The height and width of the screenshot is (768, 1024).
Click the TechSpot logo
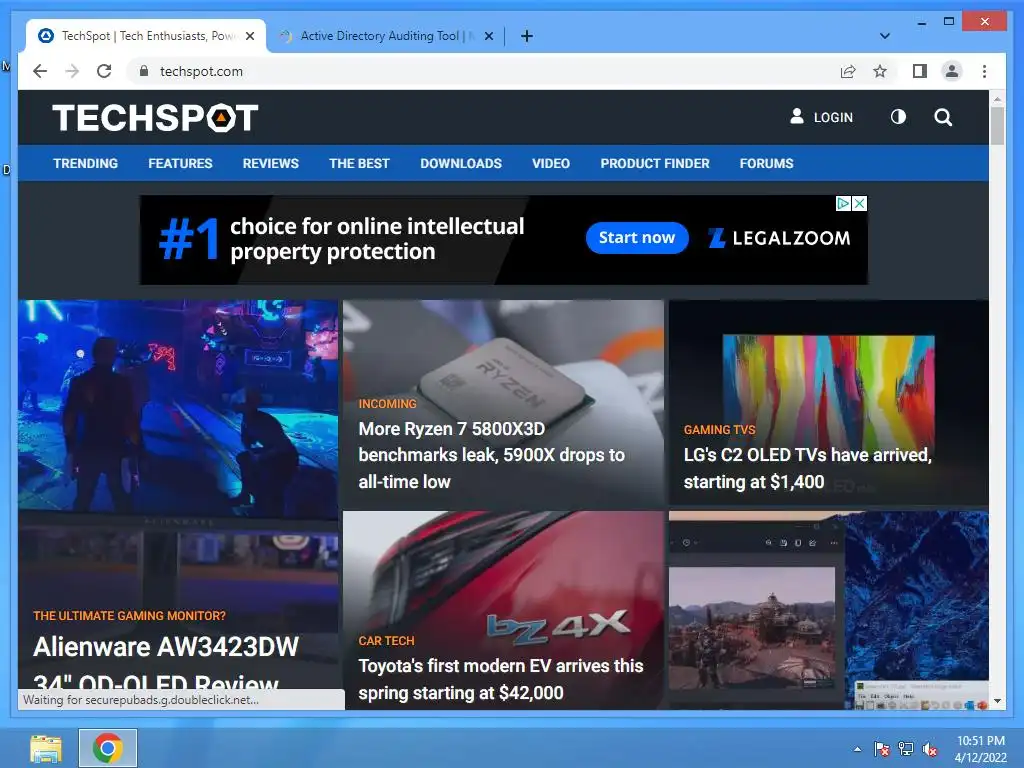155,118
